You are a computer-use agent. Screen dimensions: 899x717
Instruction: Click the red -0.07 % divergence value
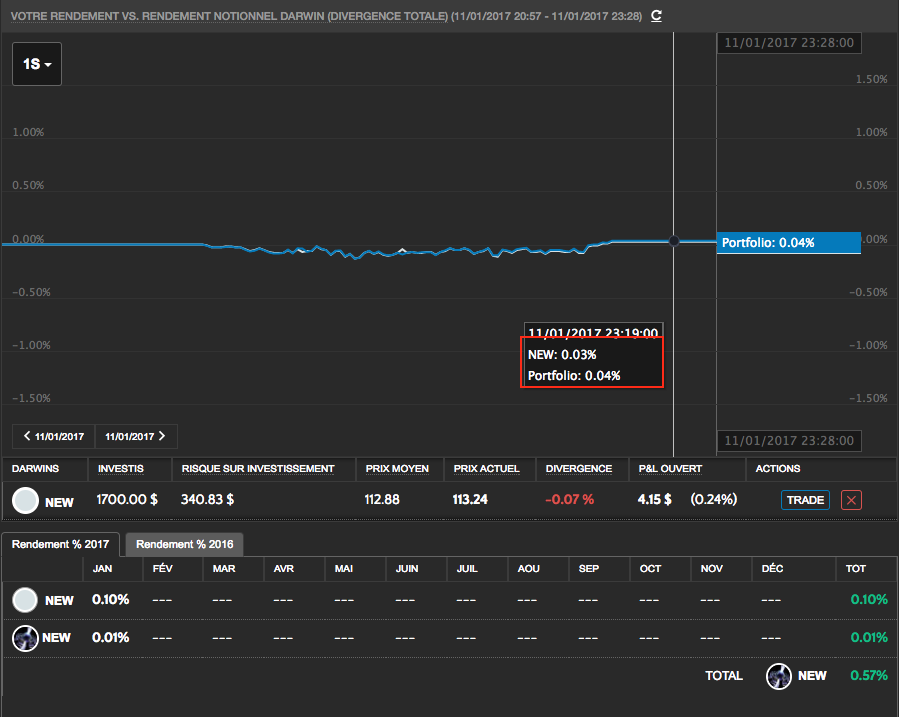tap(569, 499)
